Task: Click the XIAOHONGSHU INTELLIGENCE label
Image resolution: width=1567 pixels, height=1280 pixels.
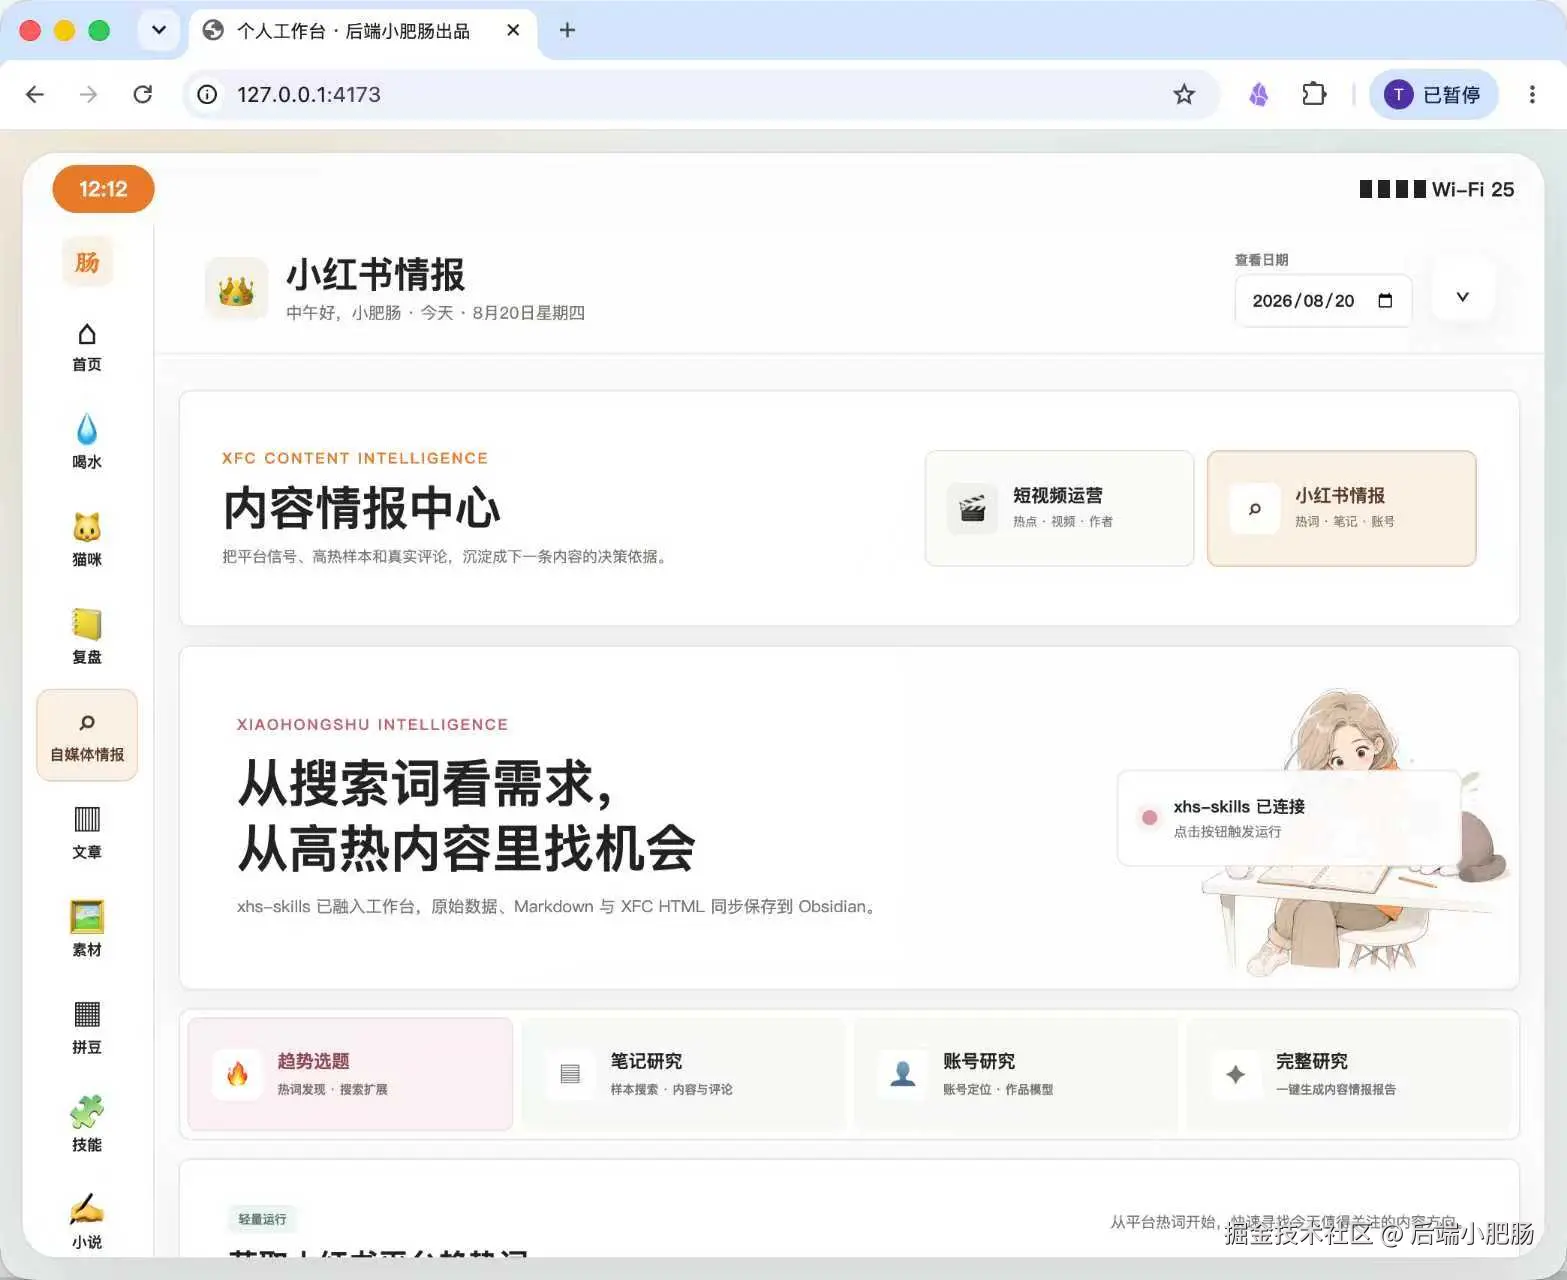Action: pyautogui.click(x=372, y=724)
